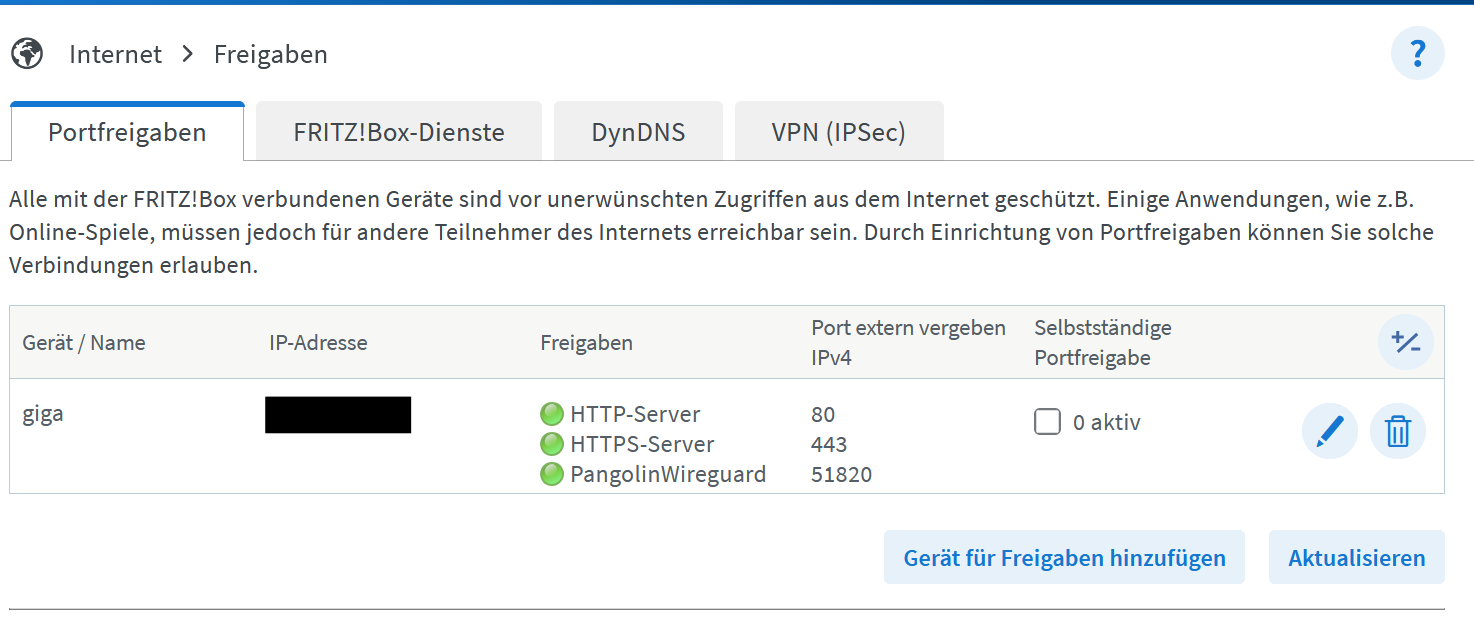Click the giga device name
The width and height of the screenshot is (1474, 628).
click(43, 414)
